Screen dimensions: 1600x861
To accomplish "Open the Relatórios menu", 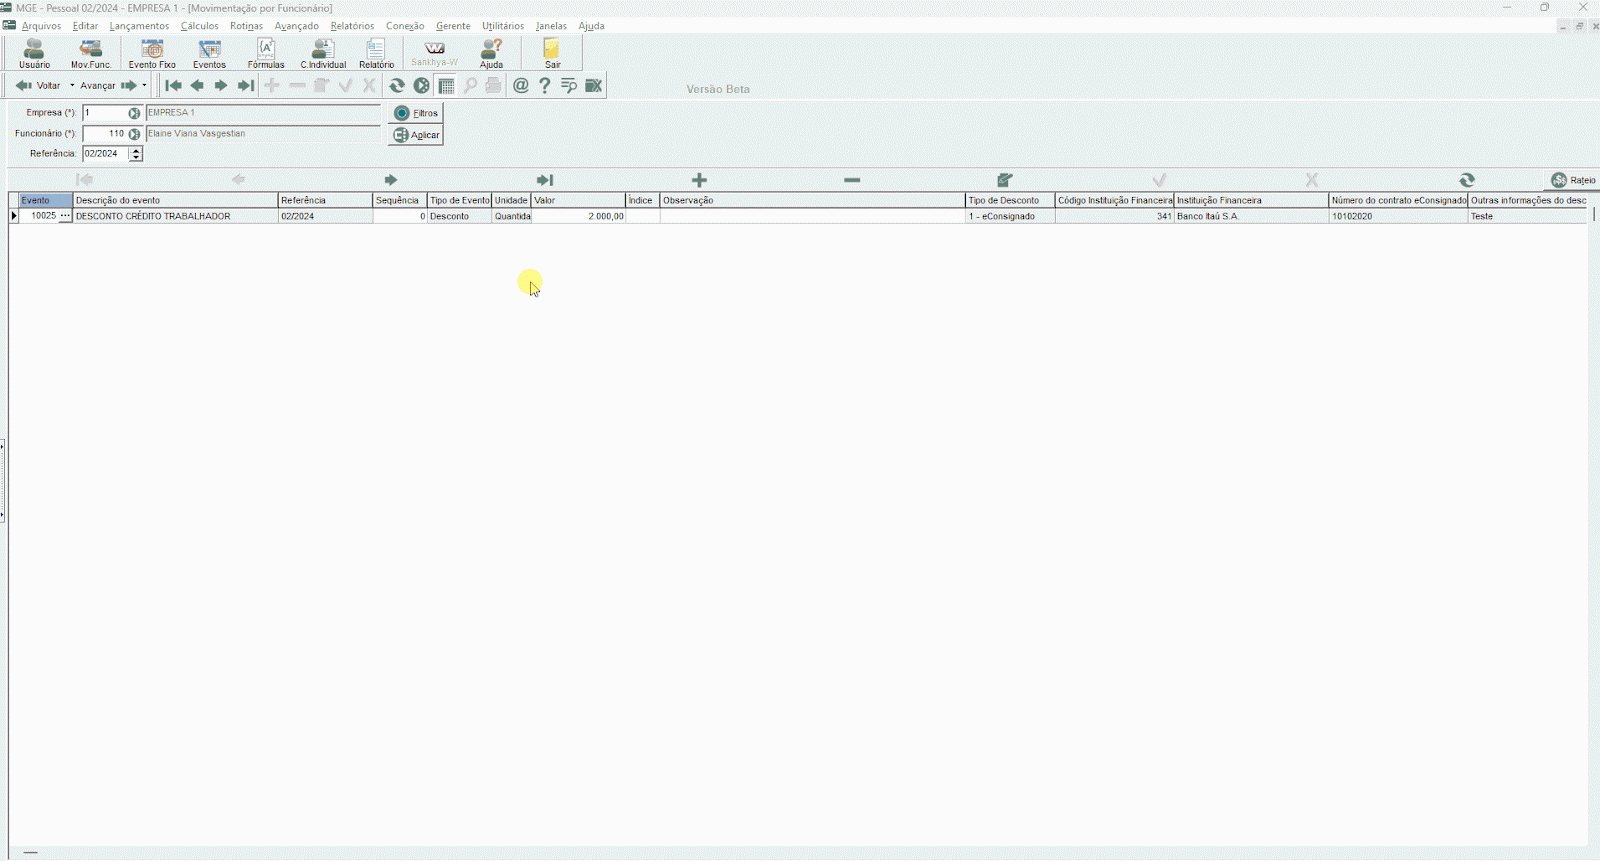I will coord(352,26).
